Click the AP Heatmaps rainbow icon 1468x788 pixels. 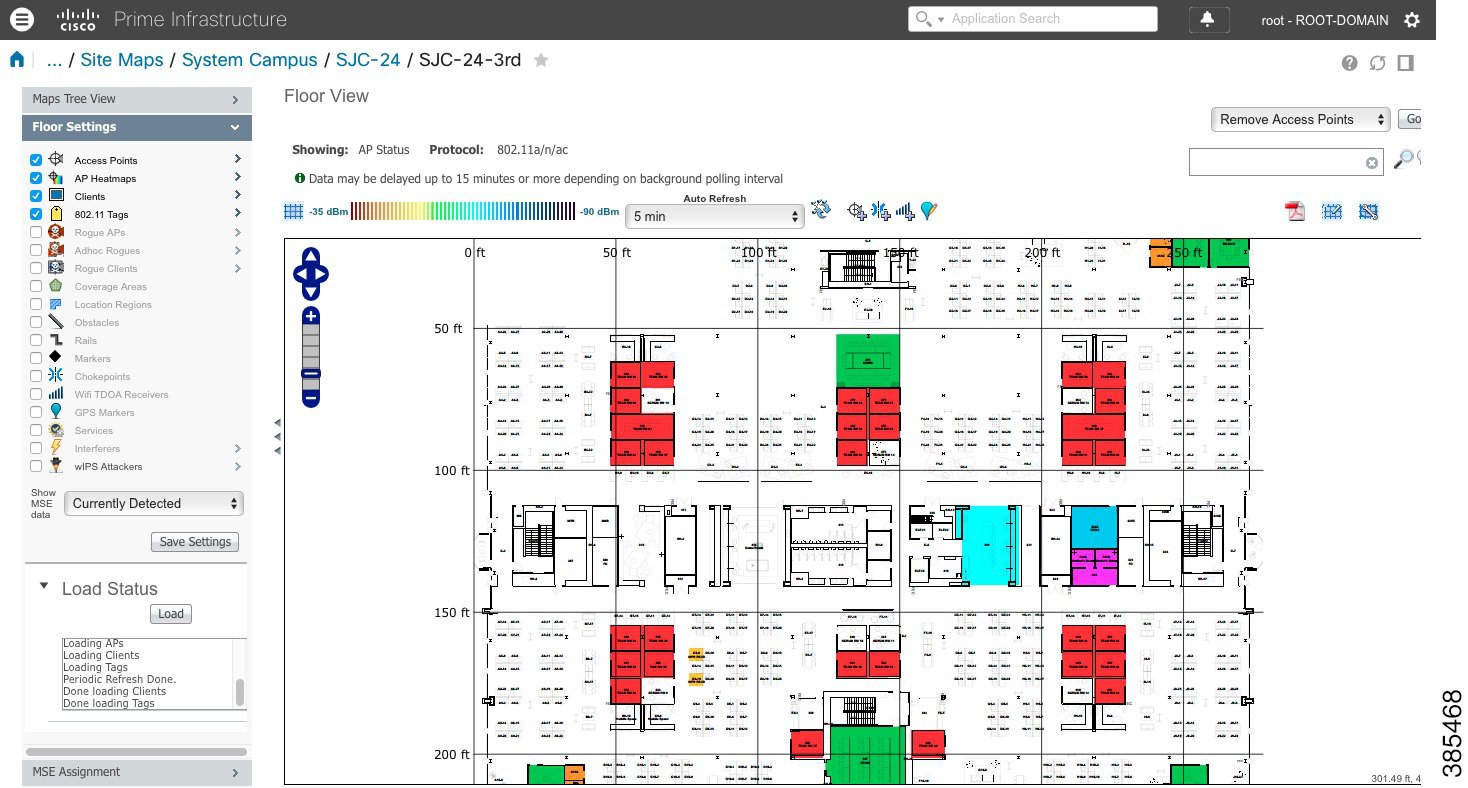57,178
